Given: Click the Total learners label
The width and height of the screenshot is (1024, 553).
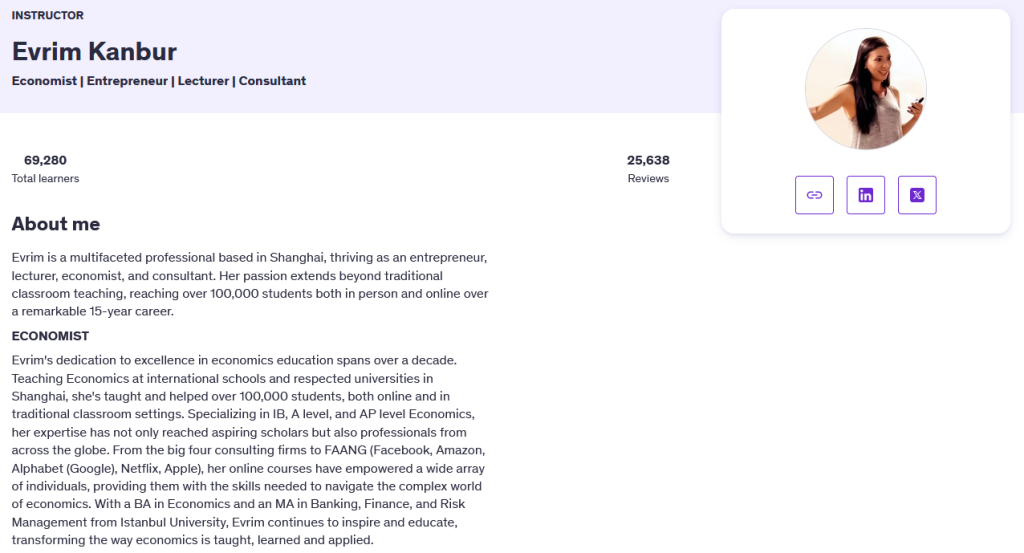Looking at the screenshot, I should (x=45, y=178).
